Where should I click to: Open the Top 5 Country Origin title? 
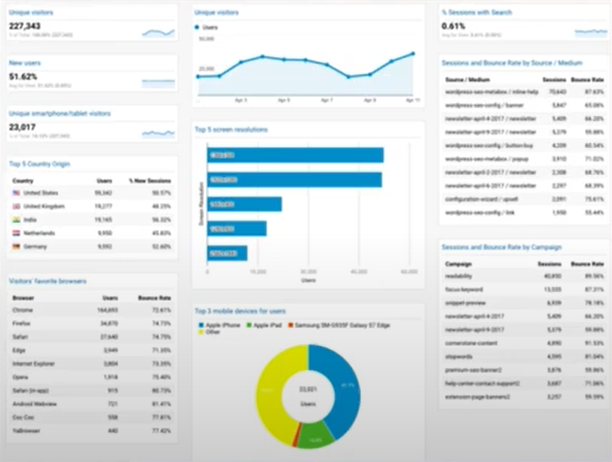point(39,164)
